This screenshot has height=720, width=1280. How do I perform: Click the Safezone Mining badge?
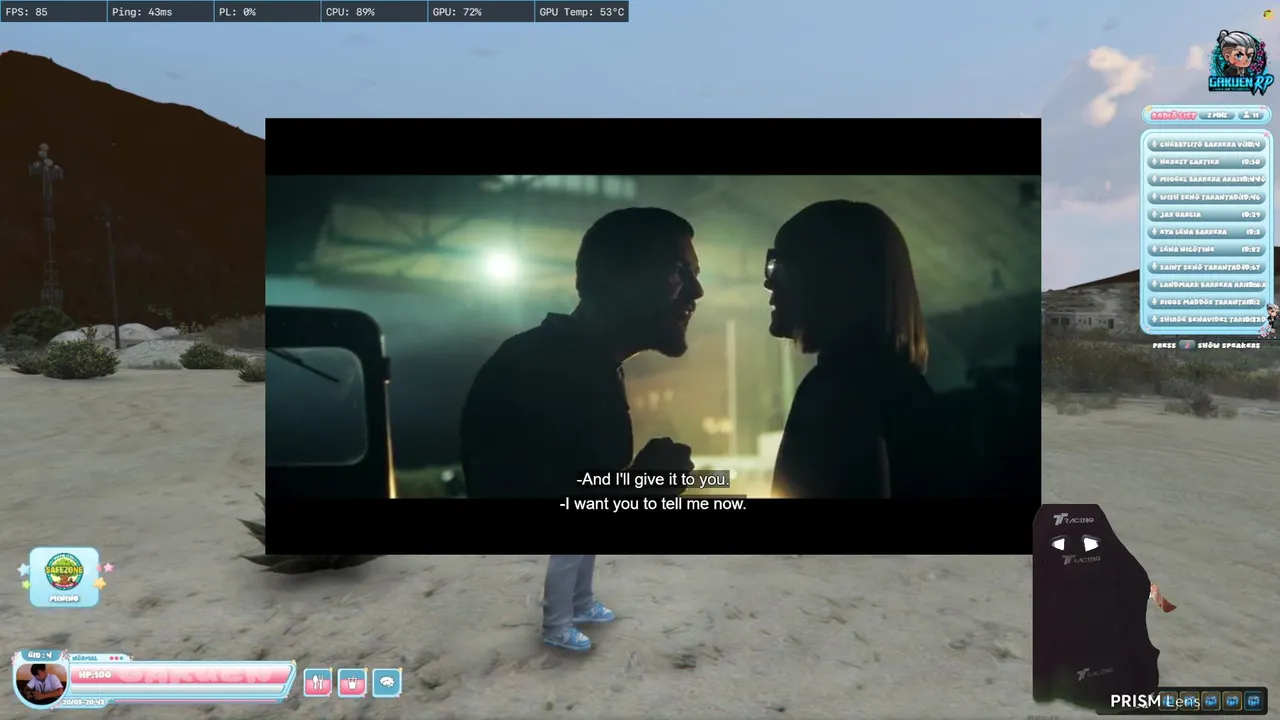64,576
